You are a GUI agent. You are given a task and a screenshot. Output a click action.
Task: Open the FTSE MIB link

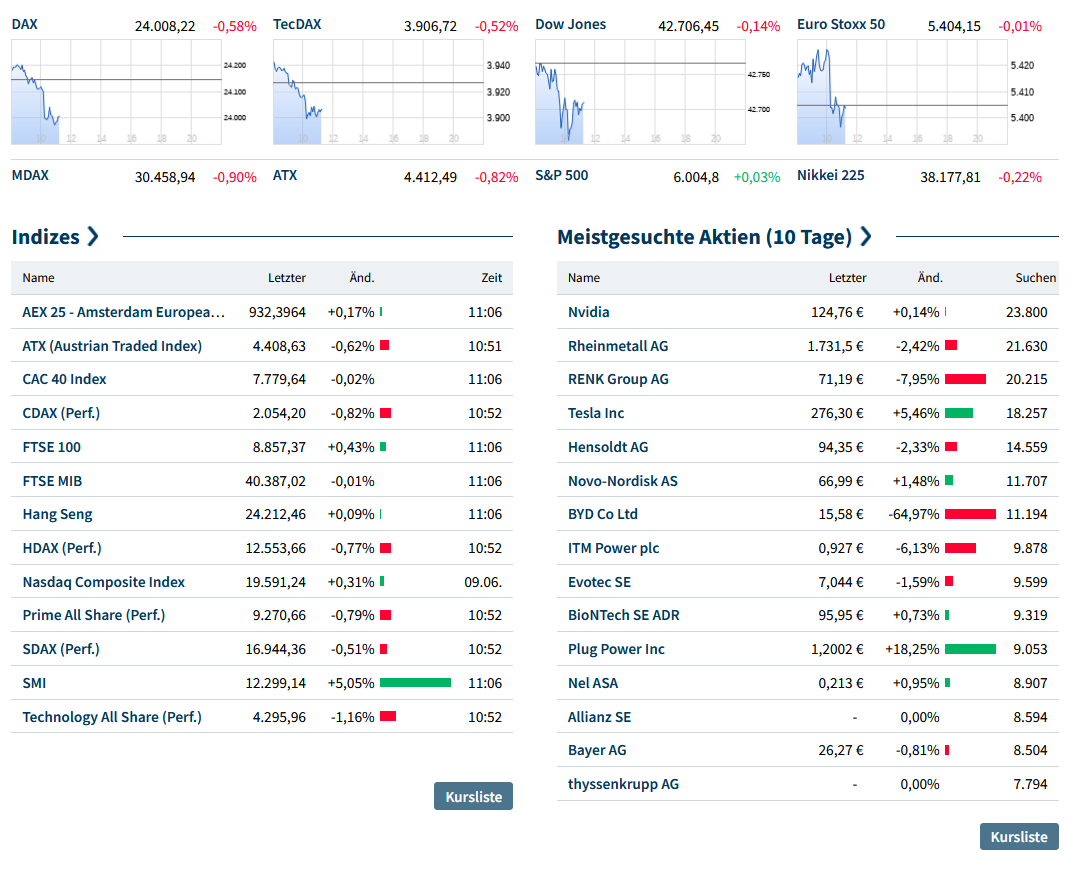point(52,481)
